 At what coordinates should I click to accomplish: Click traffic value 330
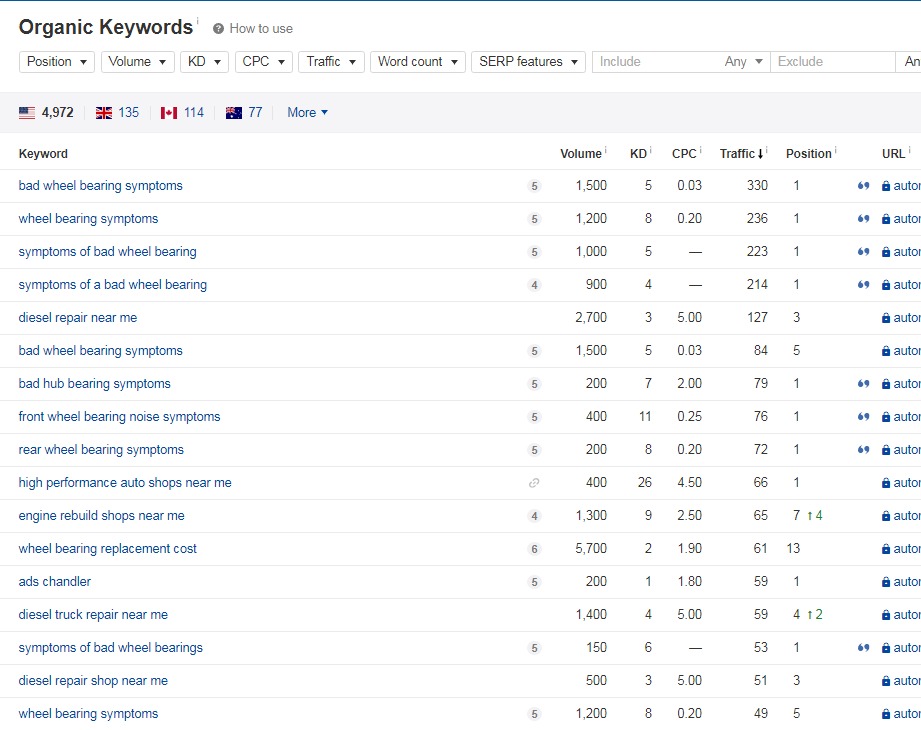click(x=757, y=186)
